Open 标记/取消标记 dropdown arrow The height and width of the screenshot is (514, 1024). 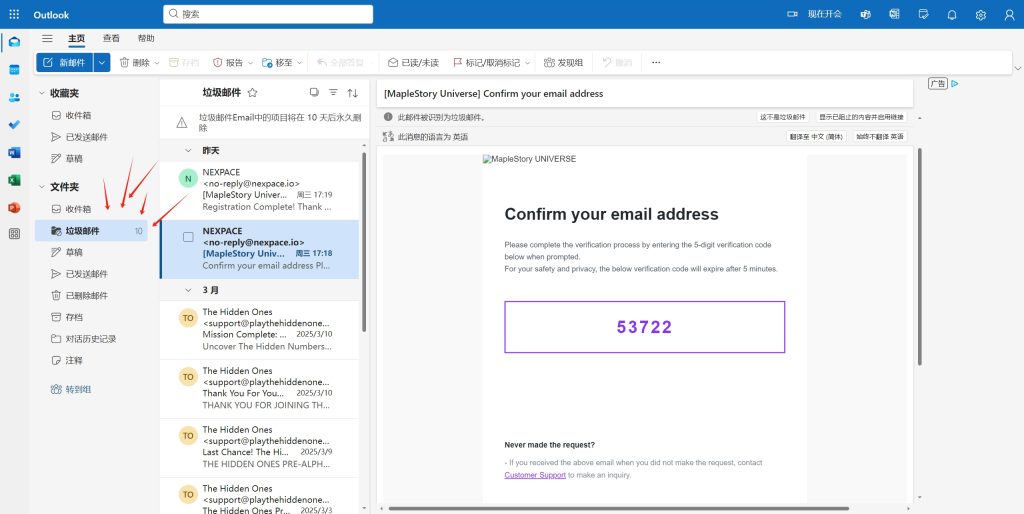(528, 63)
